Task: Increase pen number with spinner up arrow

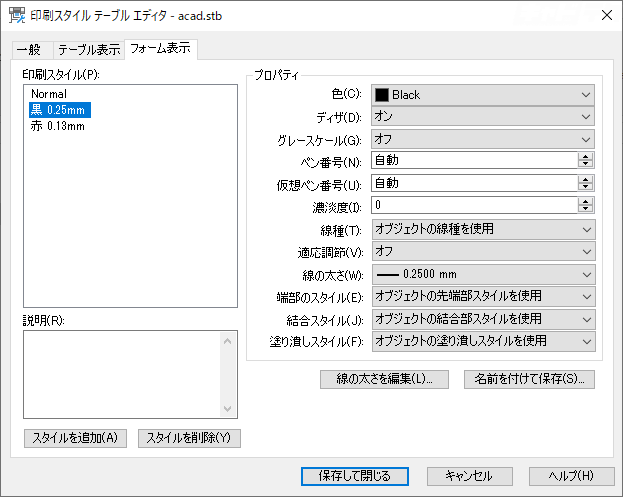Action: pos(585,157)
